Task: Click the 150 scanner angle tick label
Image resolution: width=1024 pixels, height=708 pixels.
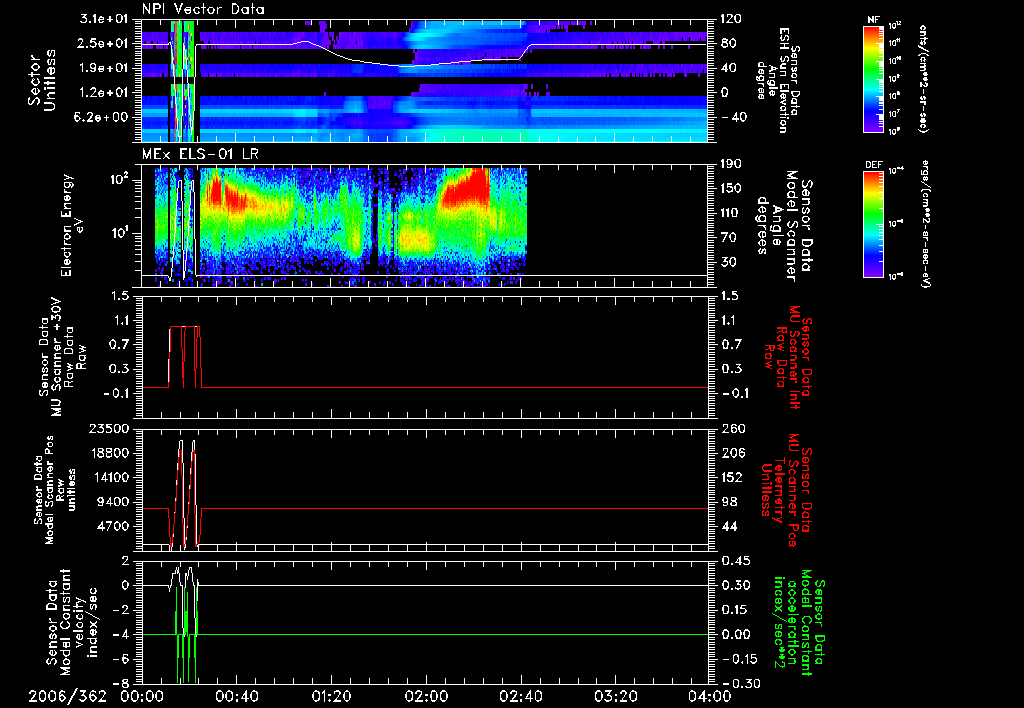Action: [729, 189]
